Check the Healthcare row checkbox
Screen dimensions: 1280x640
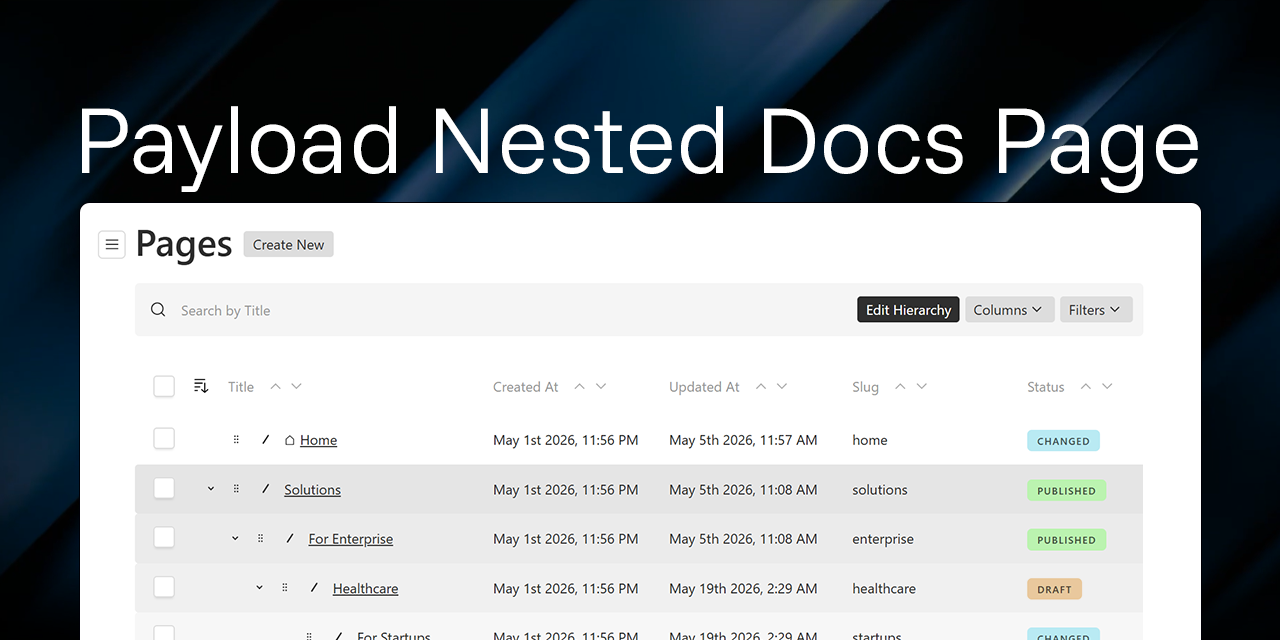(x=164, y=587)
